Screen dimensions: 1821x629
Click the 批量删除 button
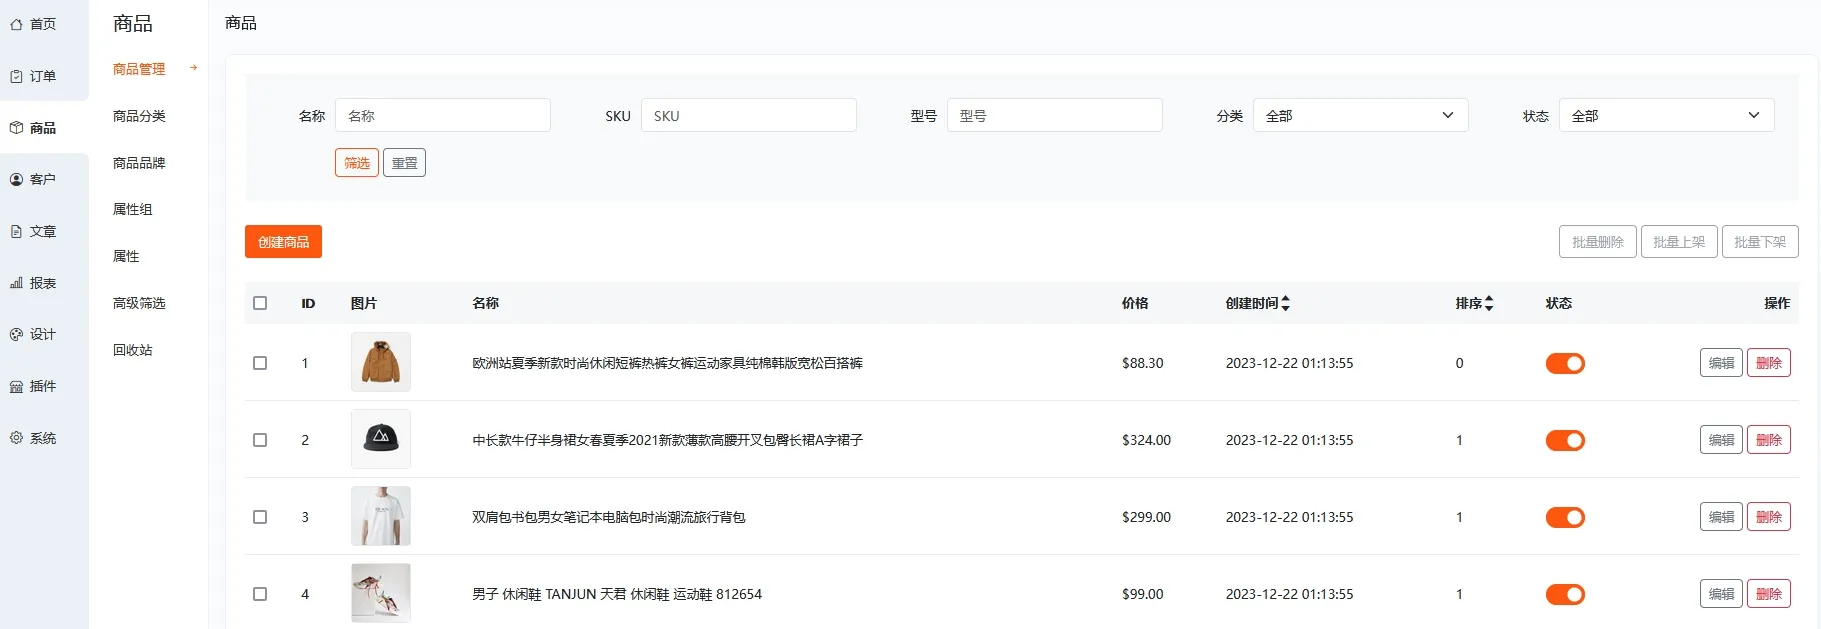[x=1598, y=241]
